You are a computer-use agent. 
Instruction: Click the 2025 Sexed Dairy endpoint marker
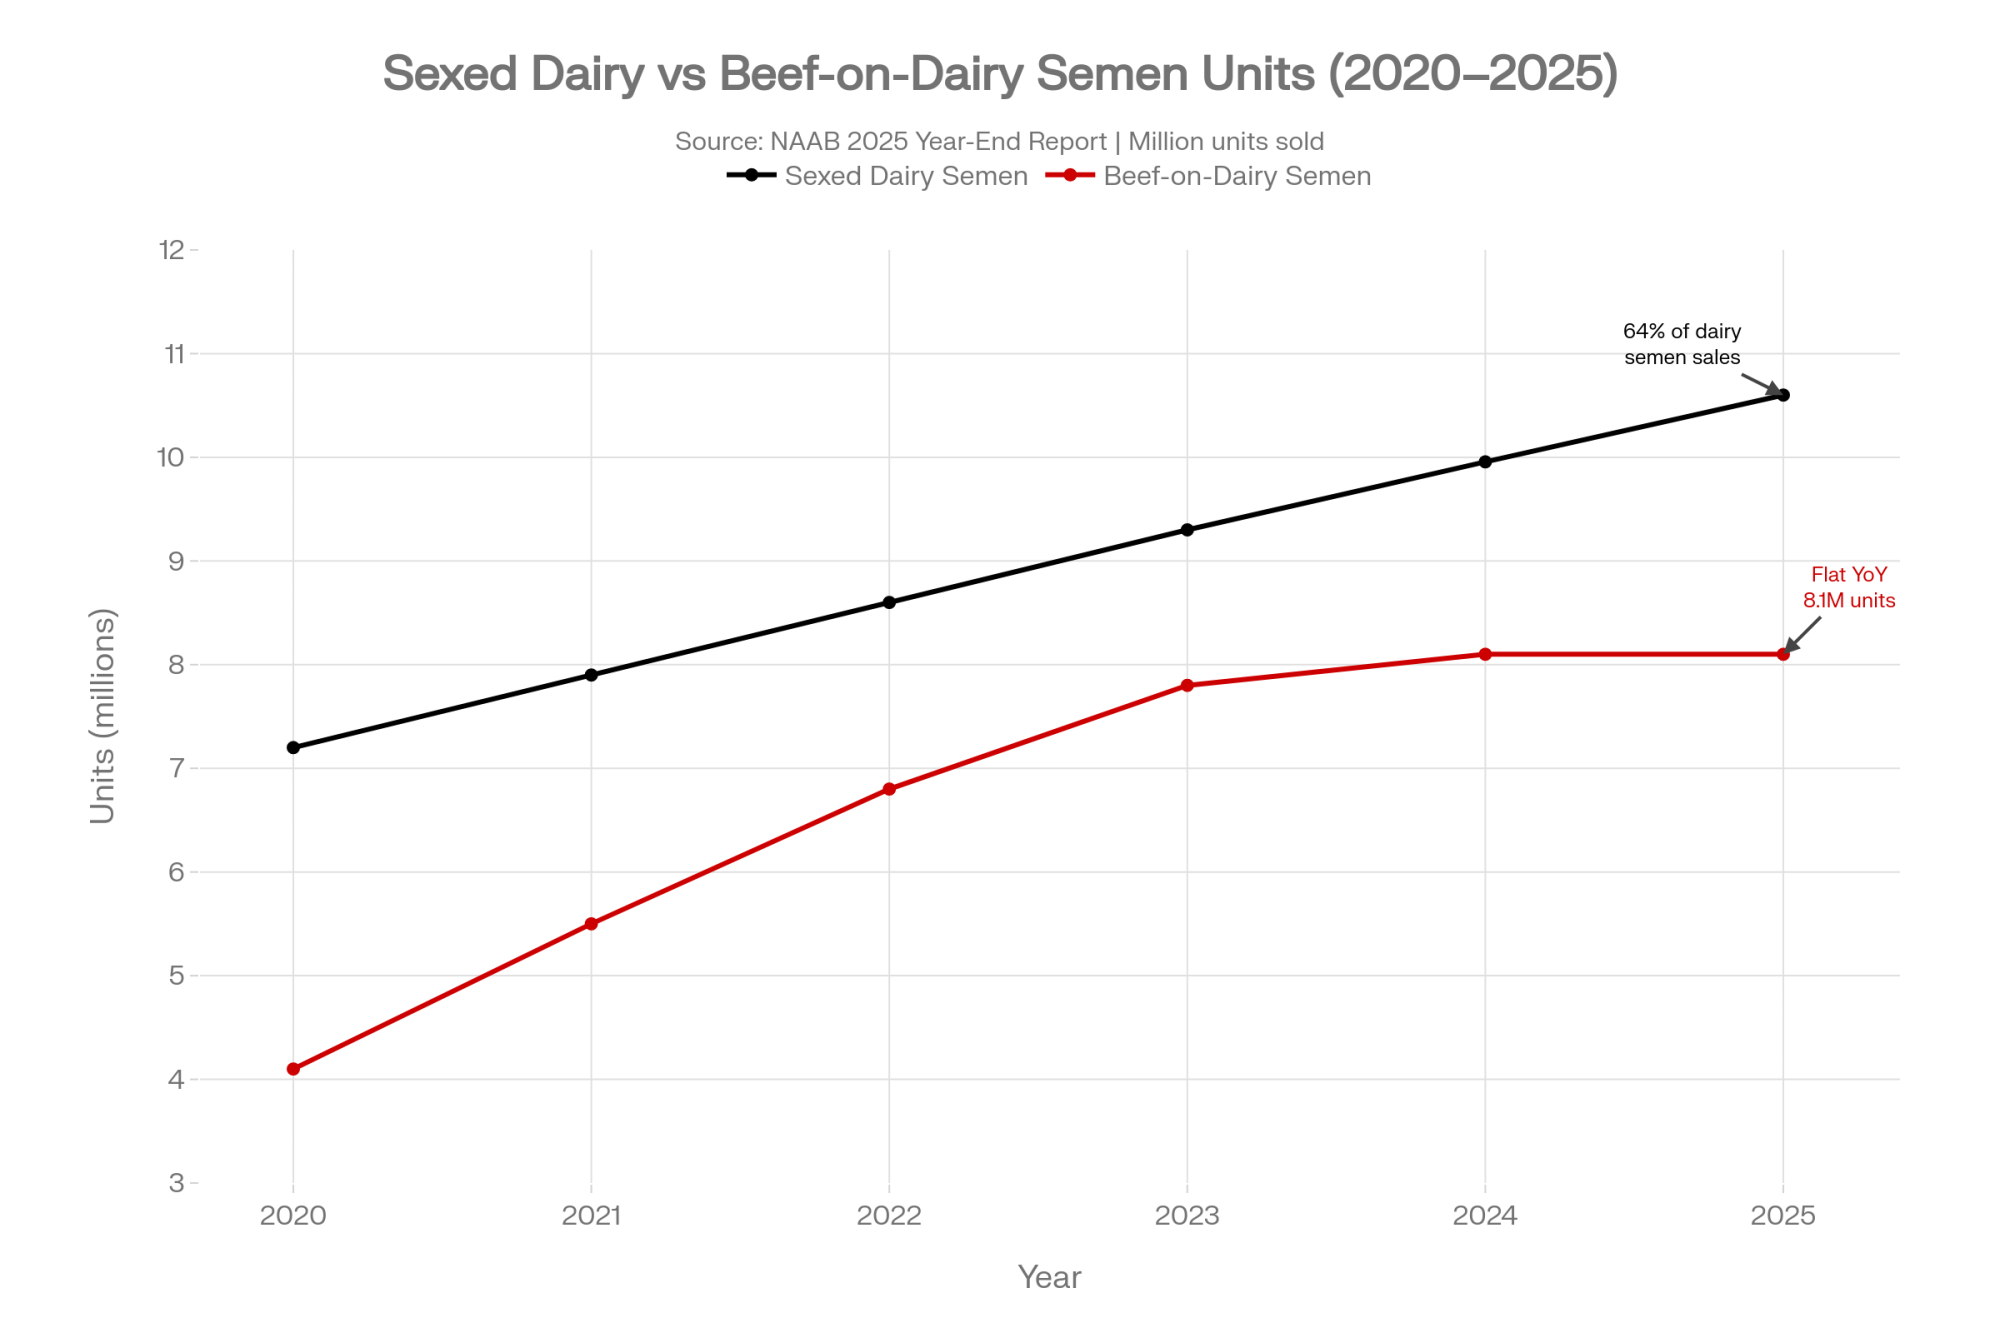[x=1783, y=395]
